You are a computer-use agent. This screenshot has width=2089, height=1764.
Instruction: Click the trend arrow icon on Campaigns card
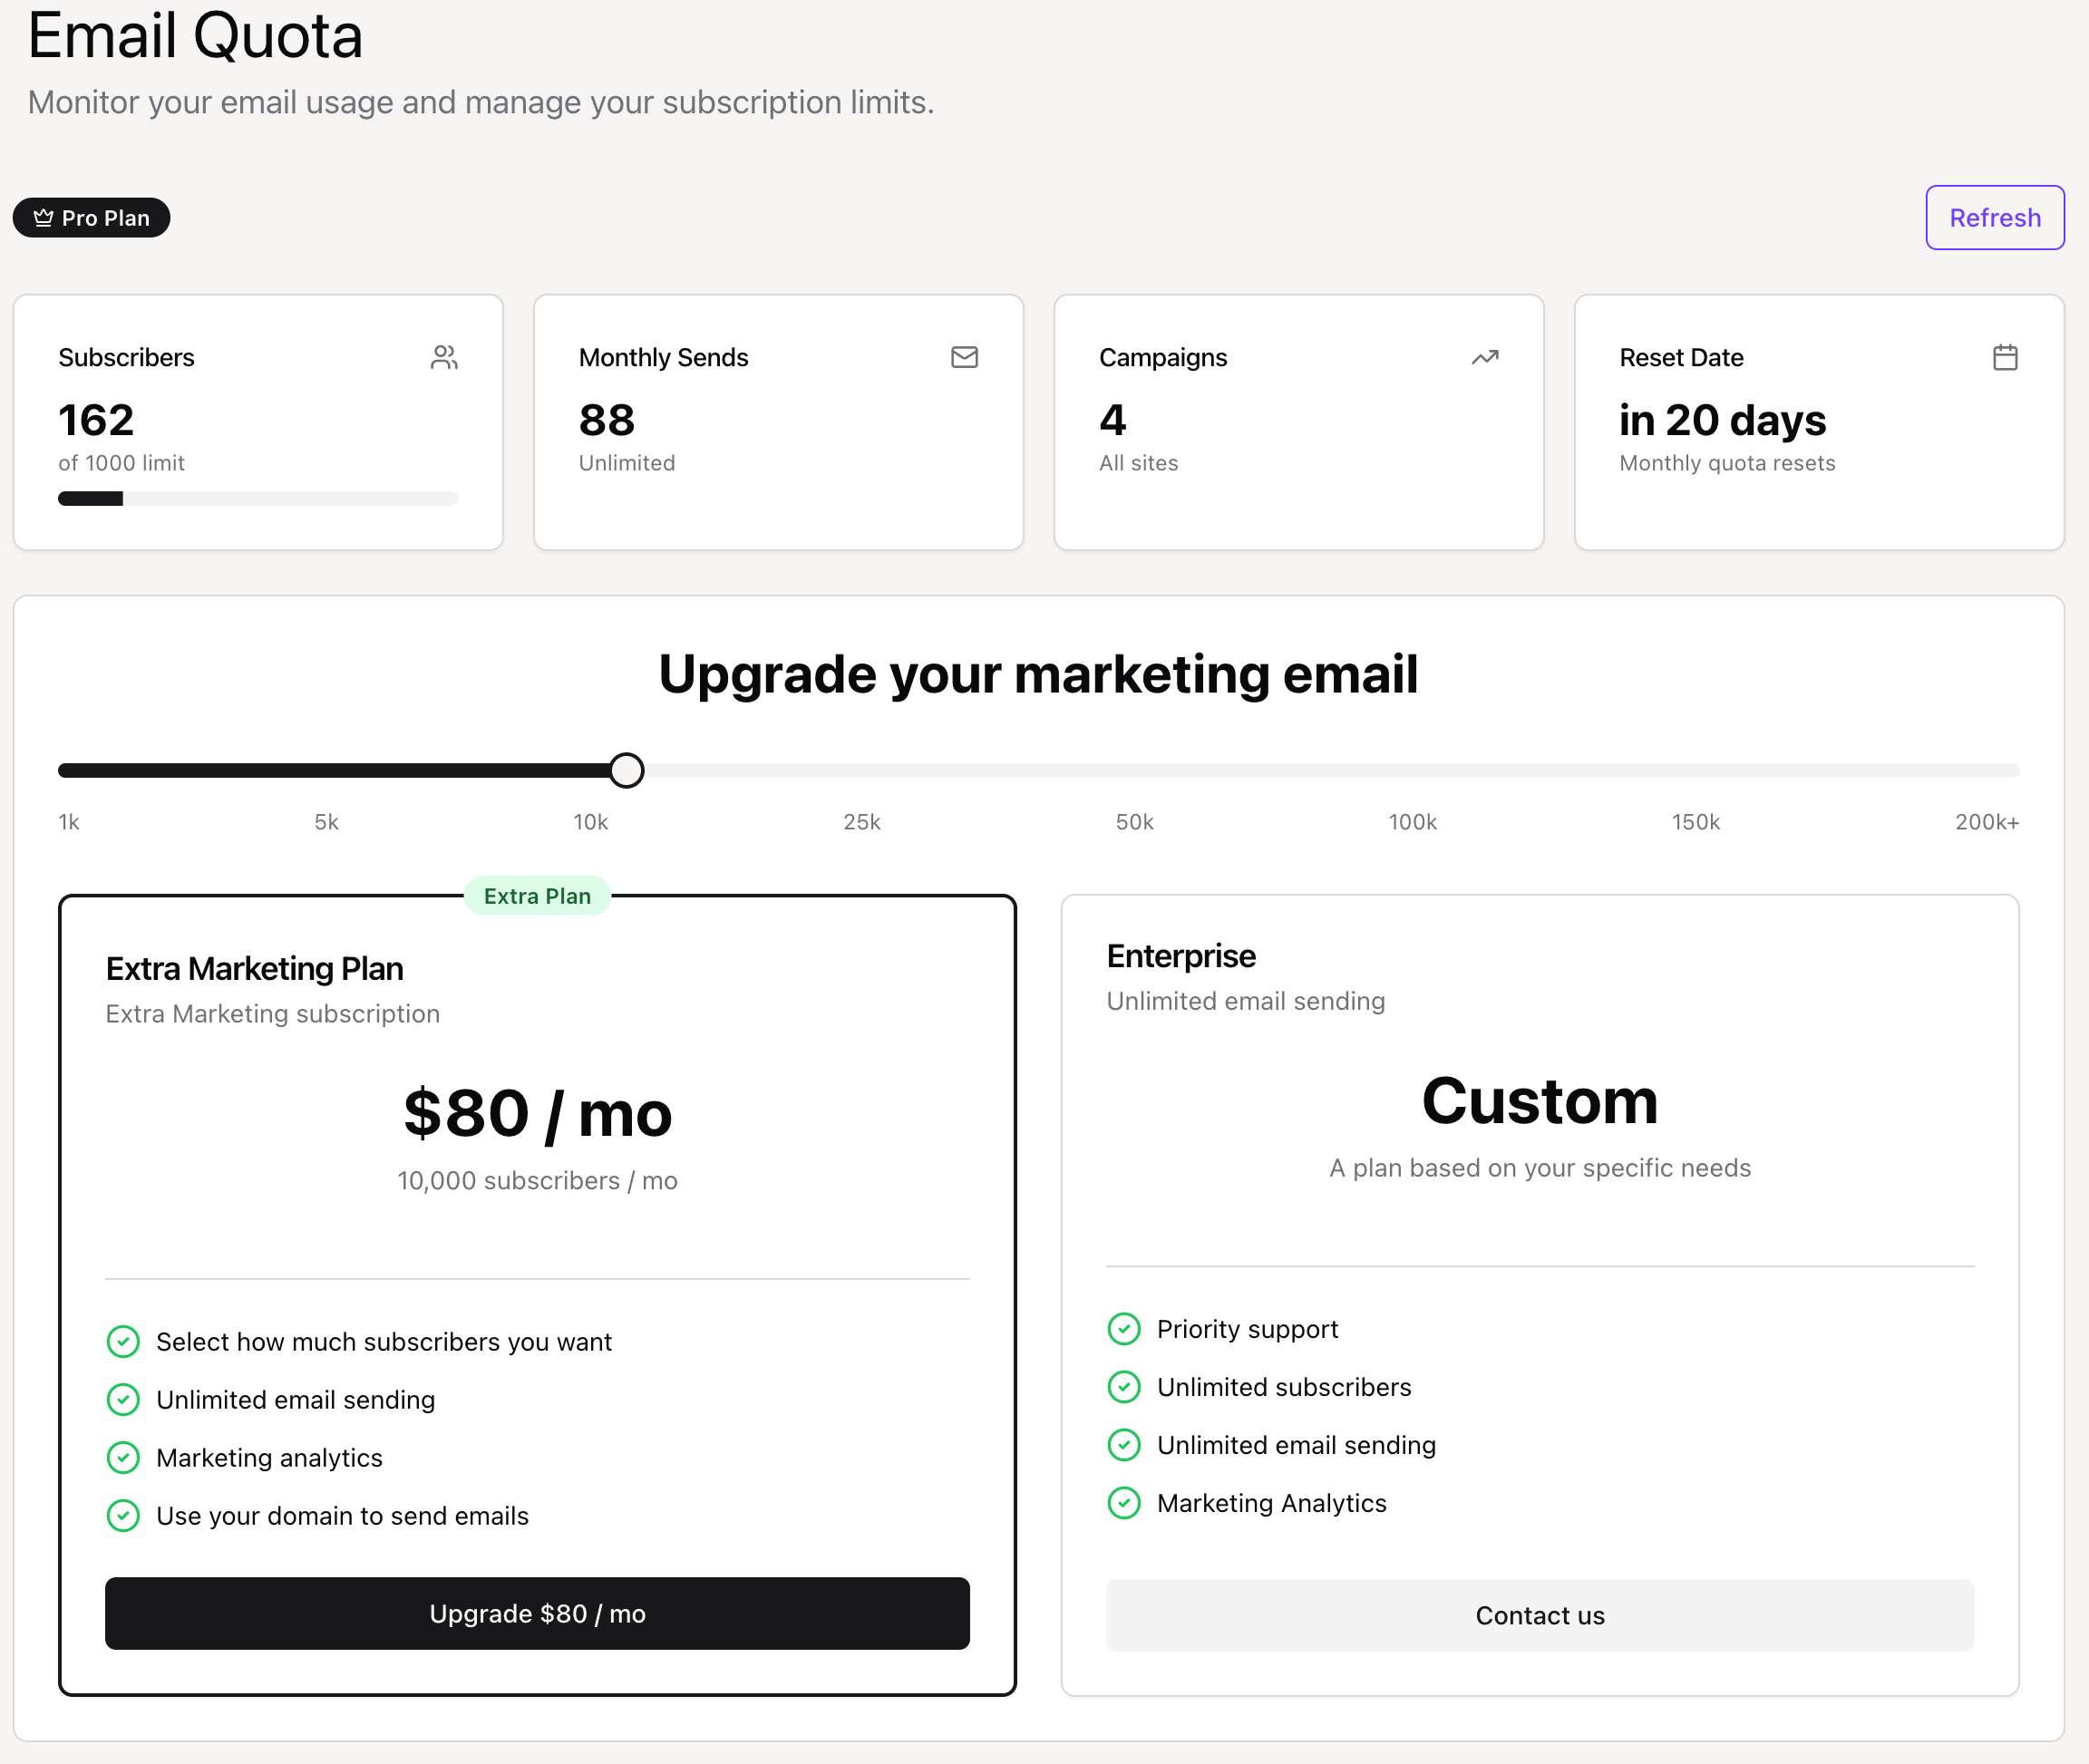pos(1484,356)
